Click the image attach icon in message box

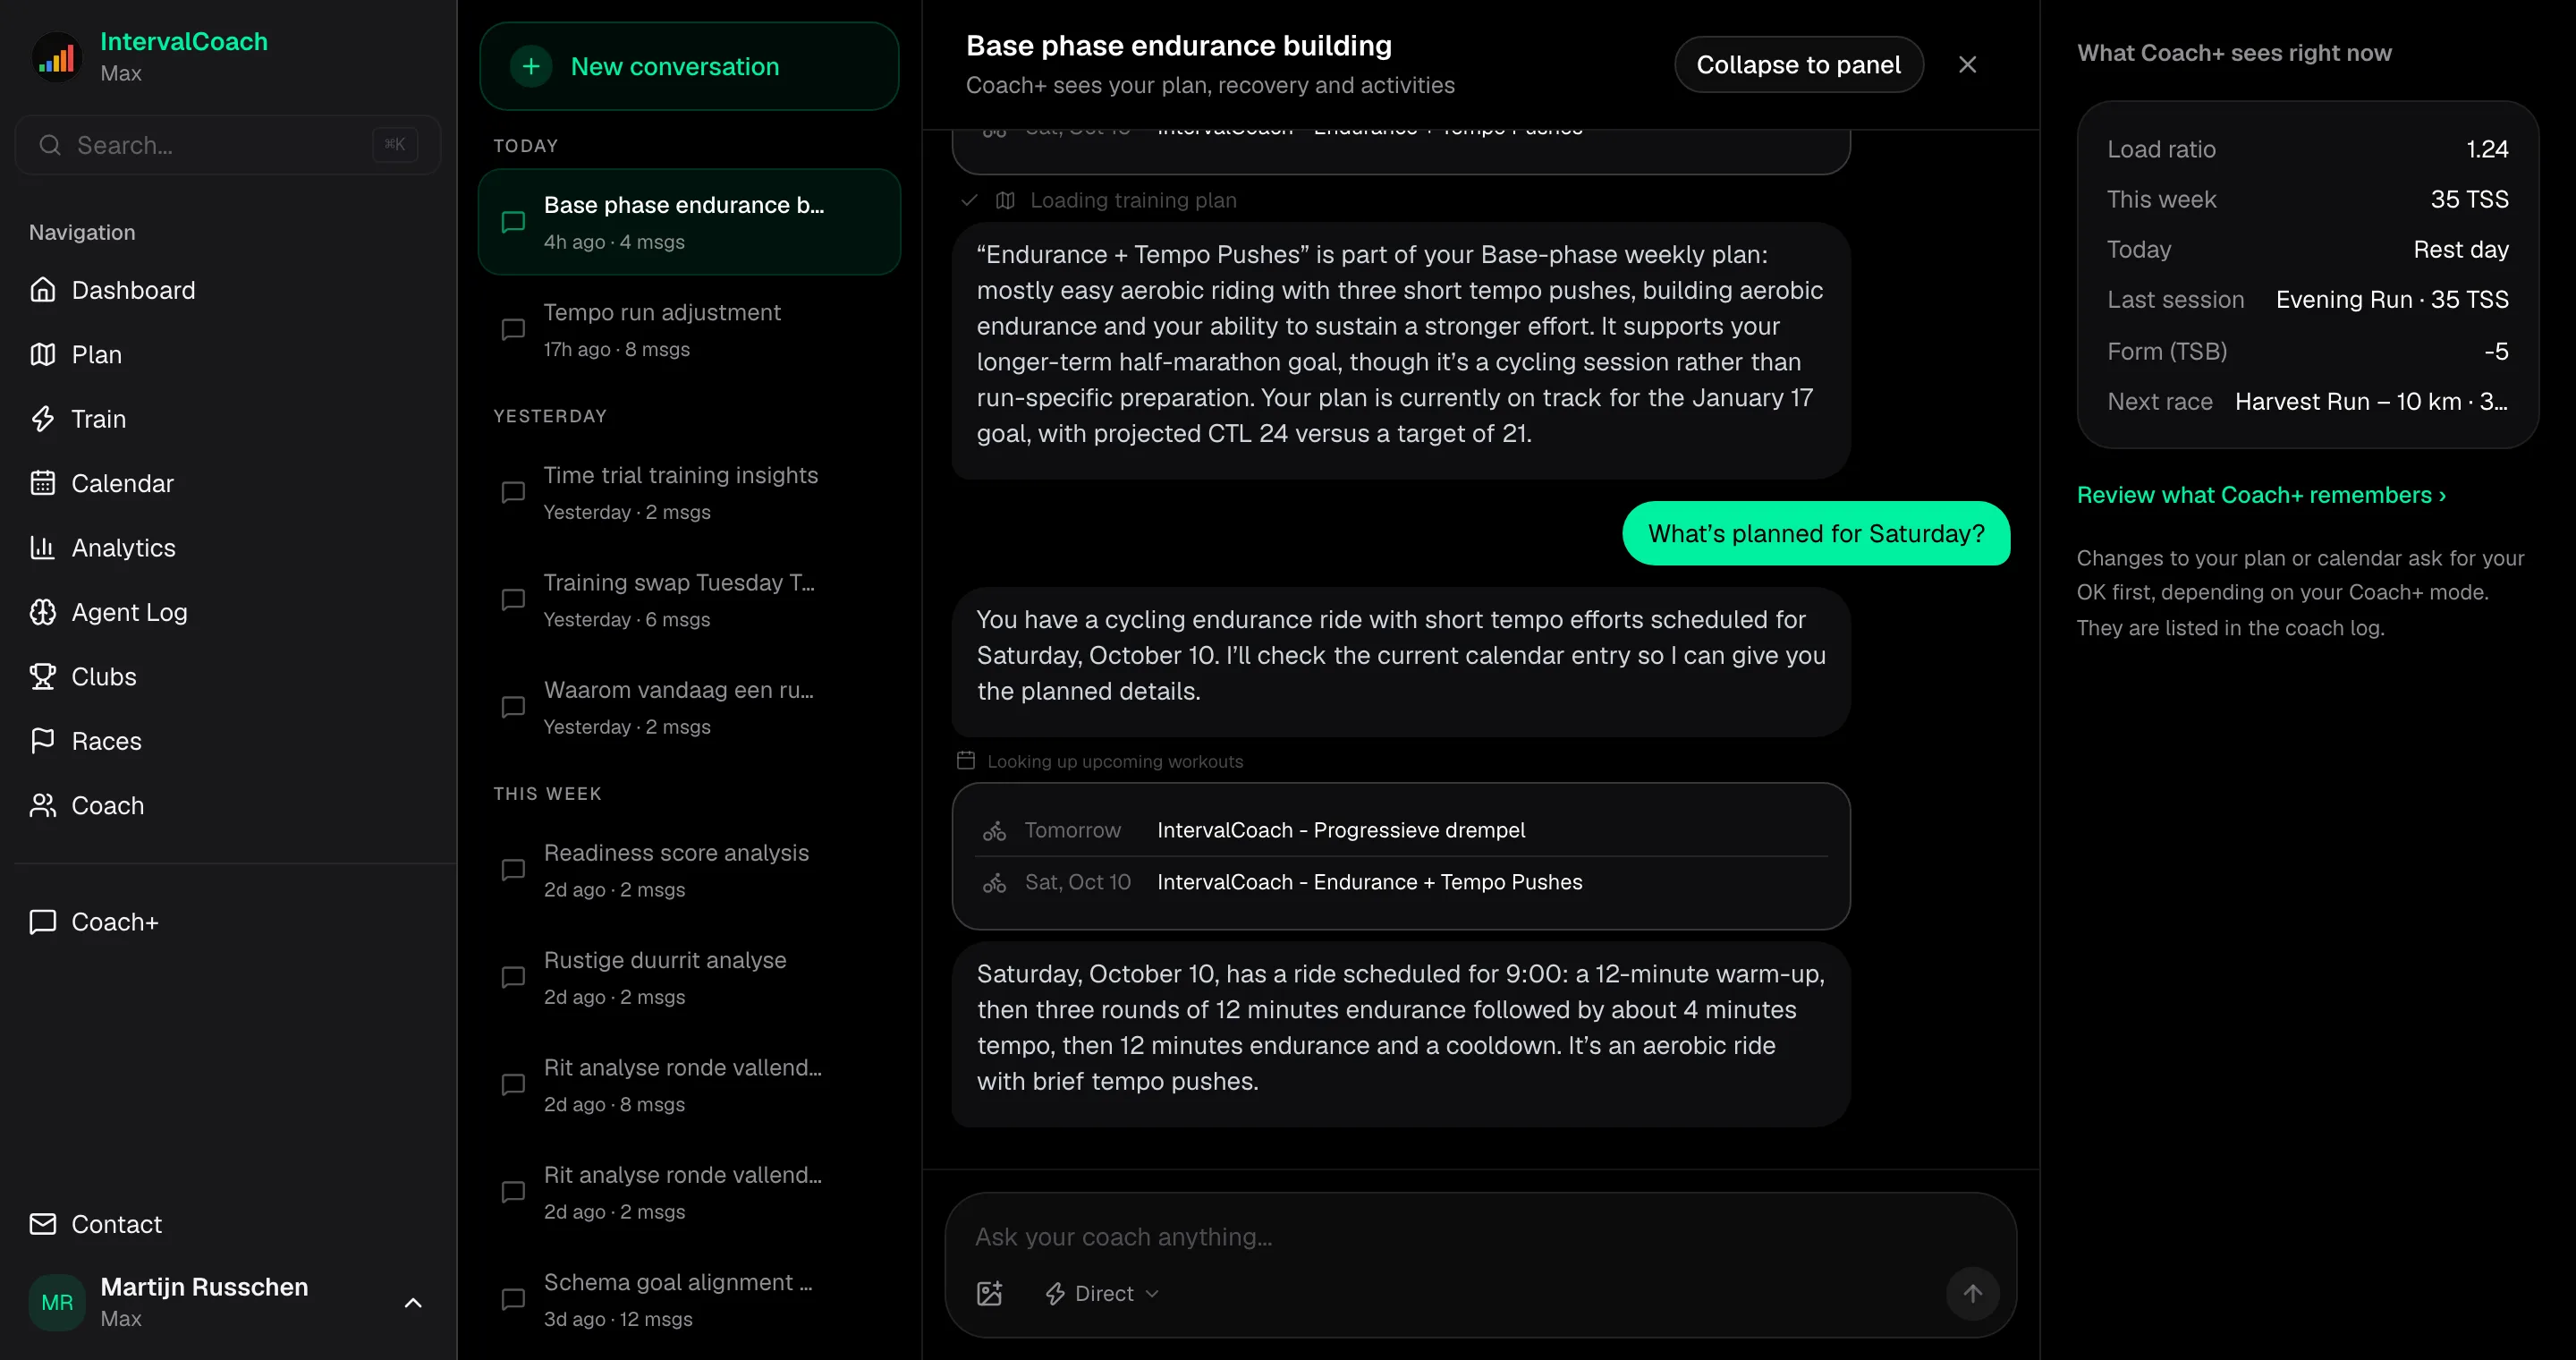[x=989, y=1293]
